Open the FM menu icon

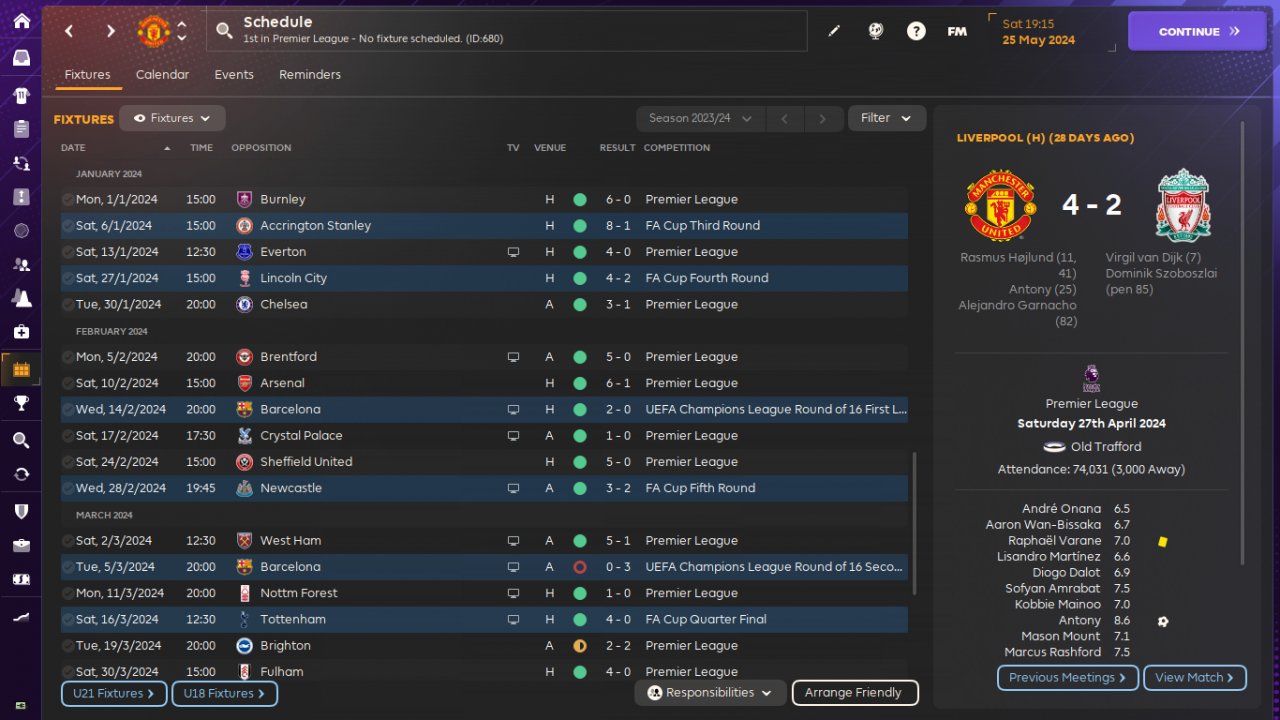957,31
